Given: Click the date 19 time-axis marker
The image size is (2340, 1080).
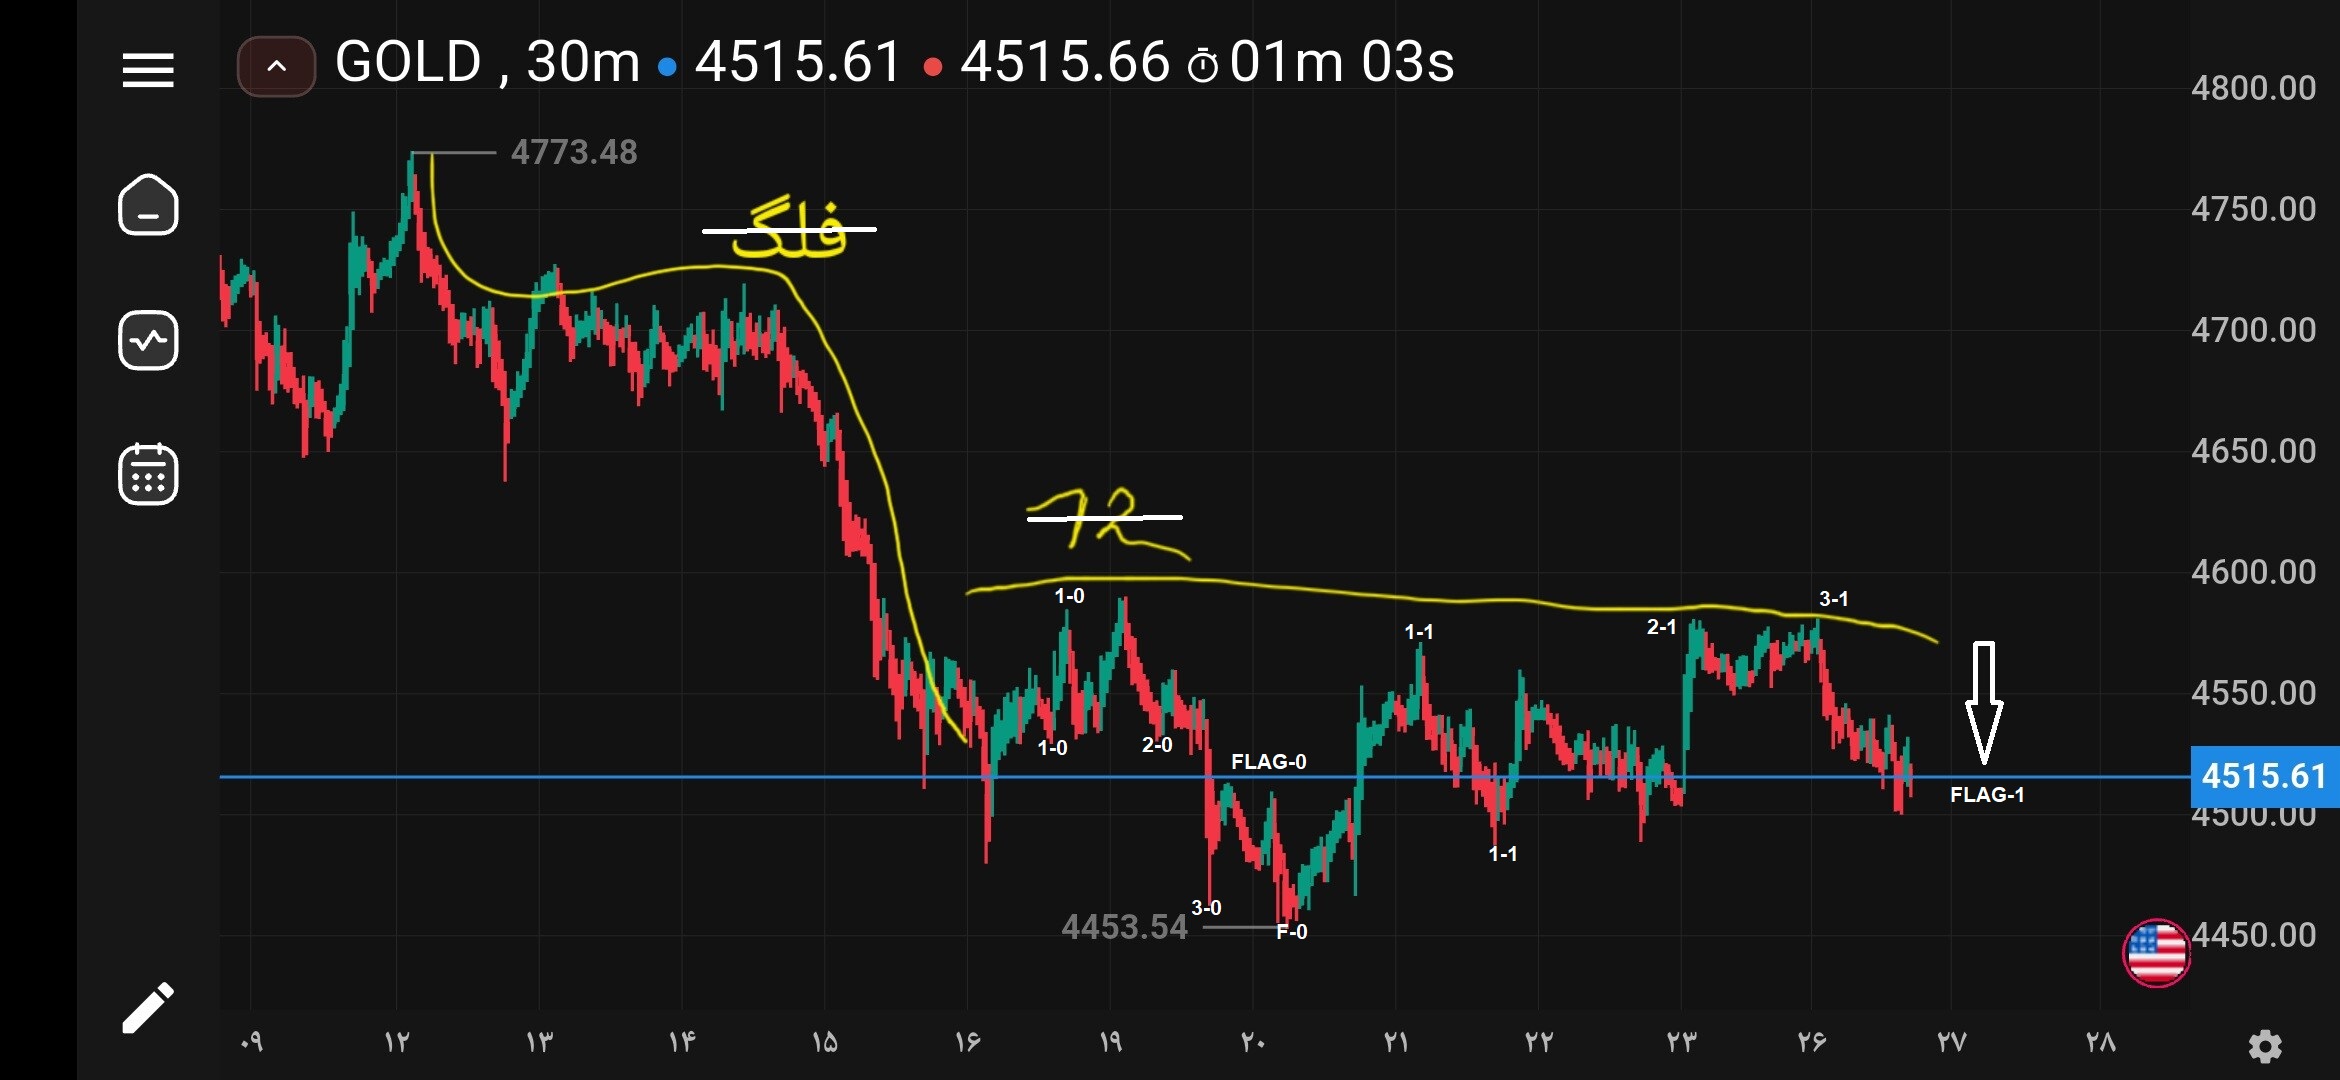Looking at the screenshot, I should (x=1111, y=1042).
